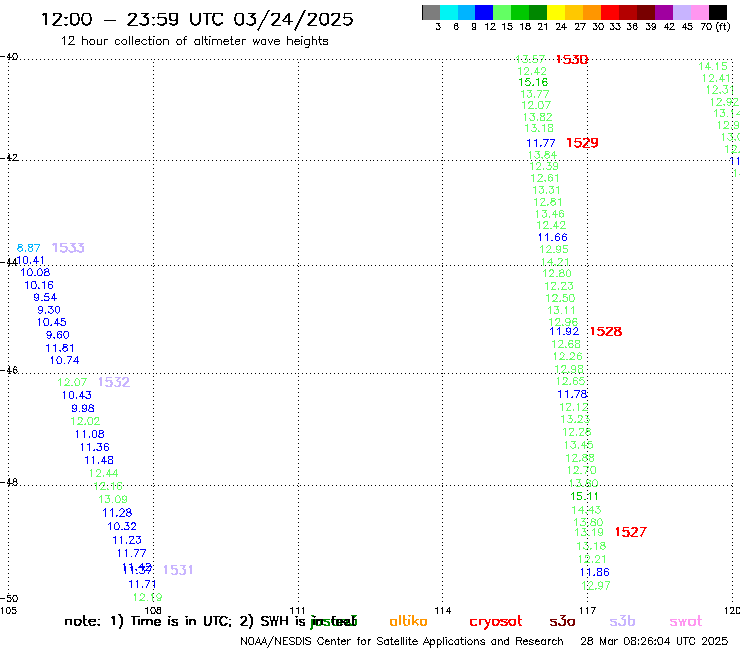This screenshot has height=650, width=740.
Task: Select the reading 9.30
Action: coord(49,310)
